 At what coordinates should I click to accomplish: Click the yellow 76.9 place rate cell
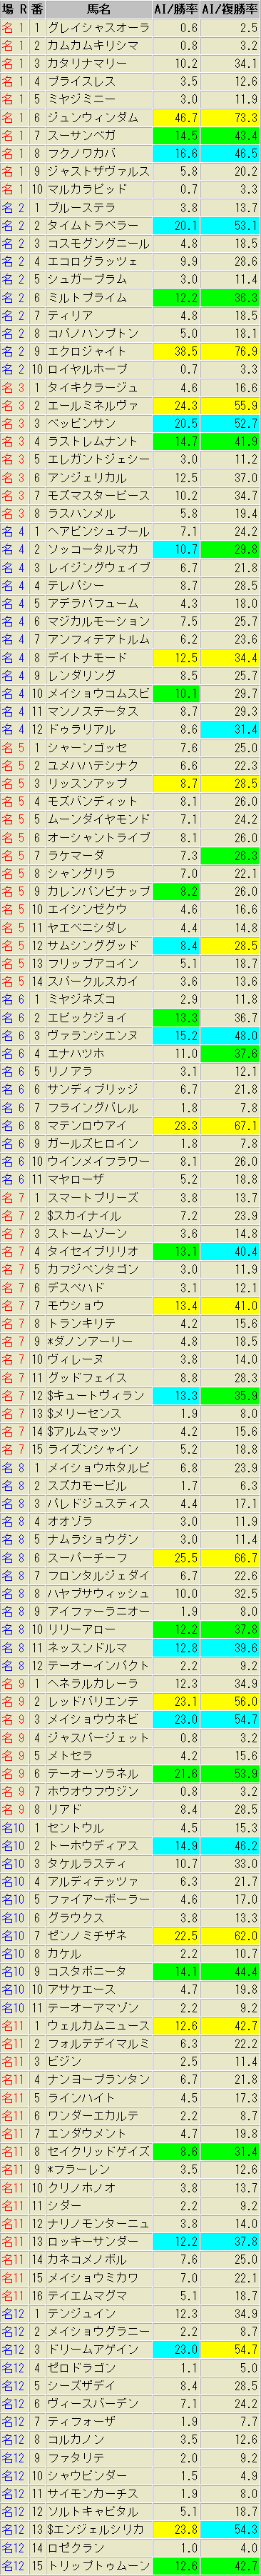[x=230, y=351]
